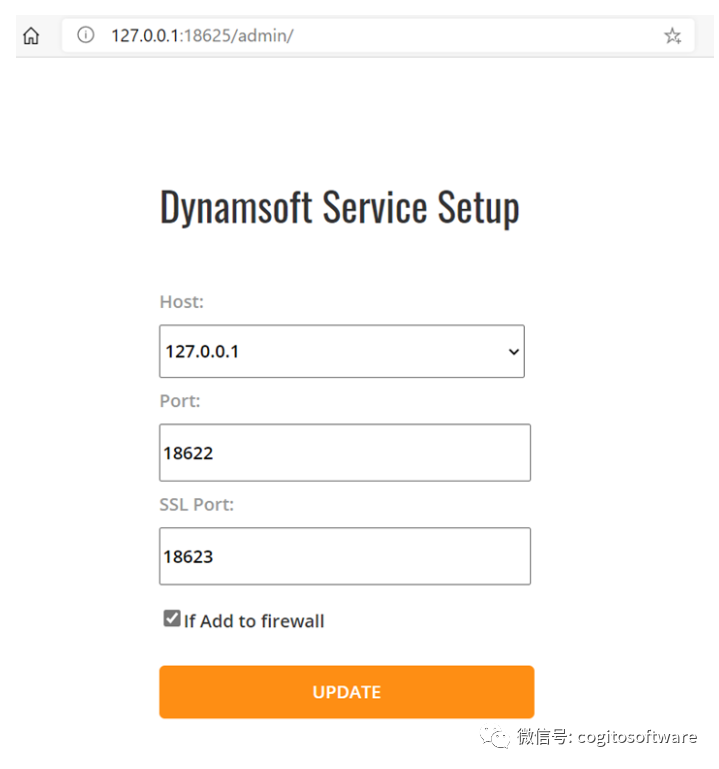This screenshot has width=719, height=769.
Task: Click the Port field with 18622
Action: (345, 453)
